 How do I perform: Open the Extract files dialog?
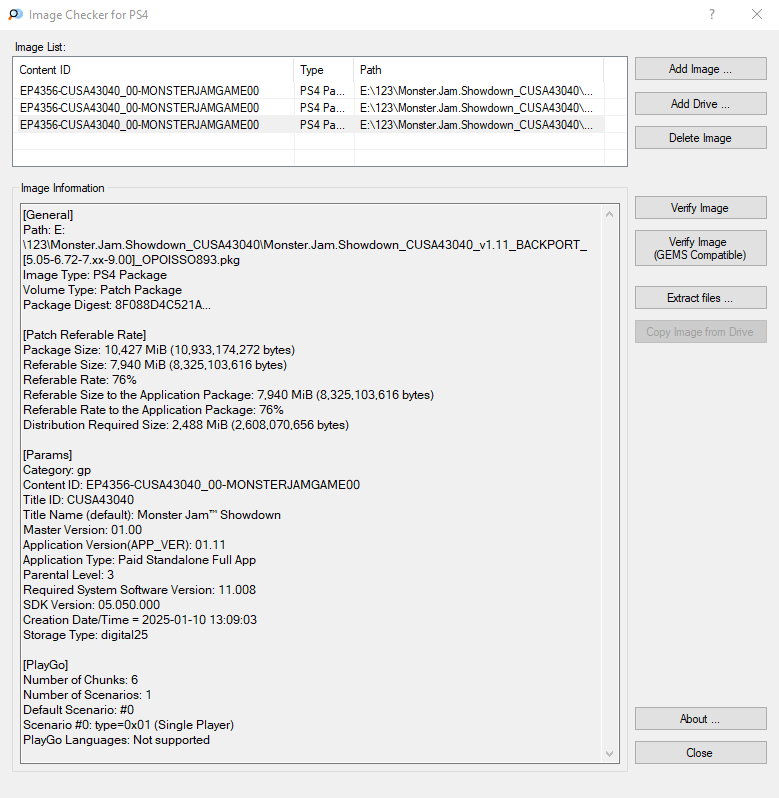[x=700, y=298]
